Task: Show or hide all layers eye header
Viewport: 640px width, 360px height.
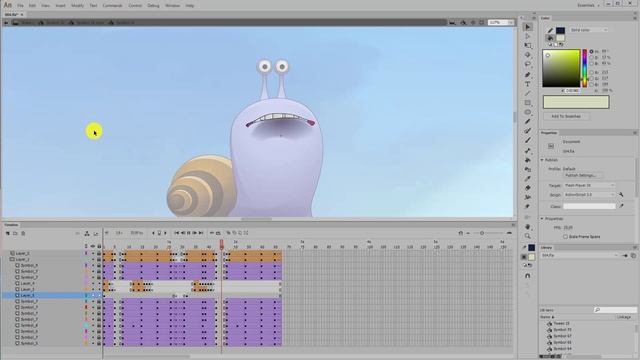Action: tap(93, 247)
